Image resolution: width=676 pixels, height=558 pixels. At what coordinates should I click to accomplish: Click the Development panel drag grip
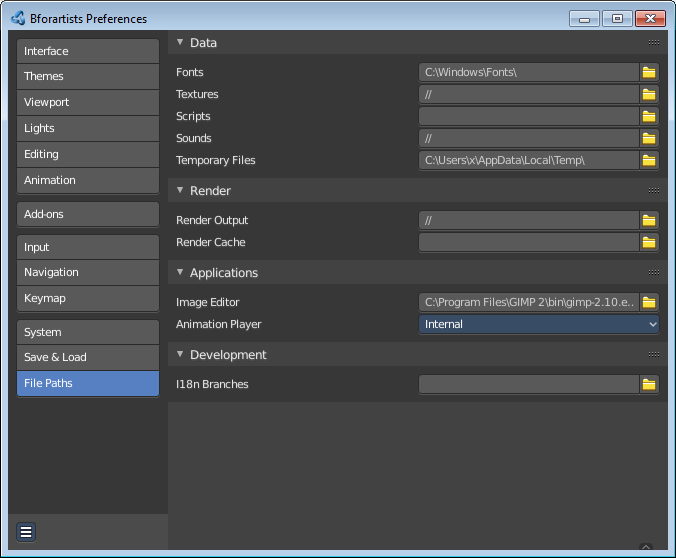click(654, 354)
